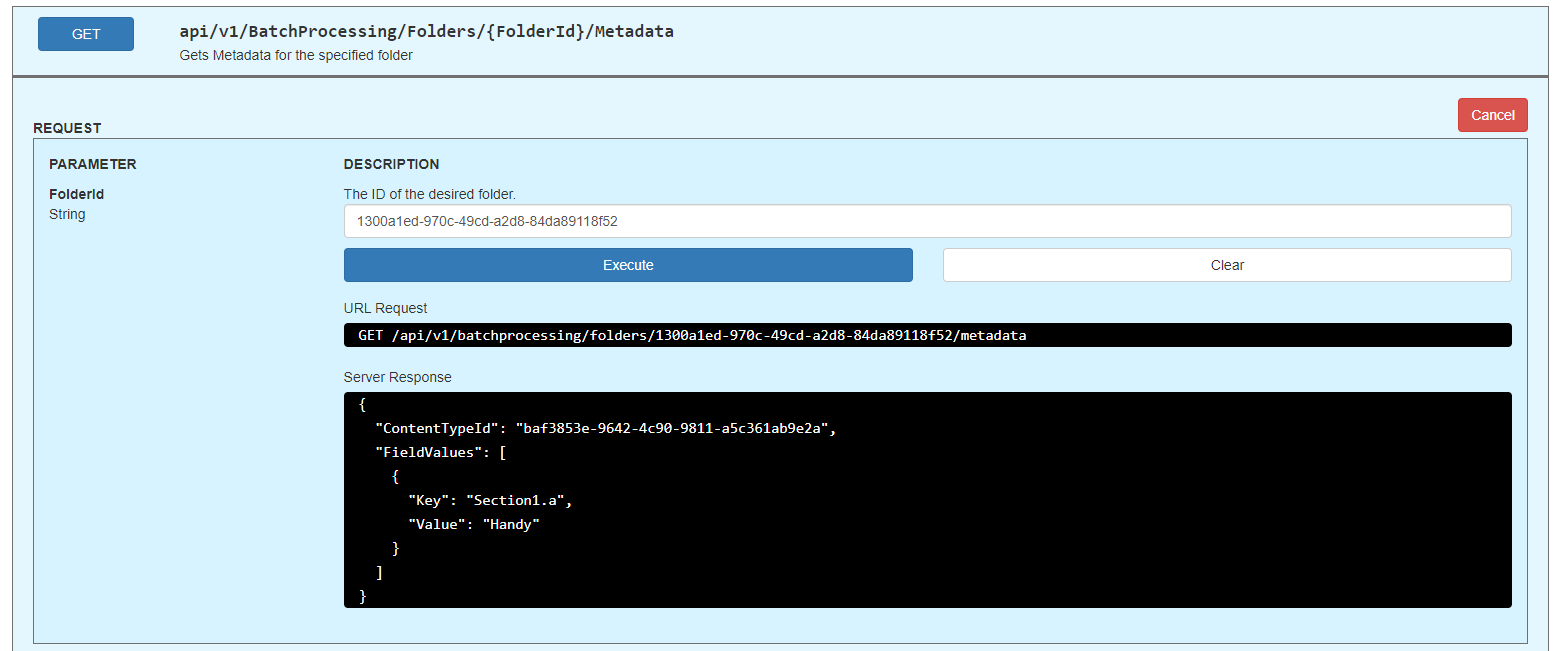Click "Gets Metadata for the specified folder" summary
The height and width of the screenshot is (651, 1557).
click(296, 55)
